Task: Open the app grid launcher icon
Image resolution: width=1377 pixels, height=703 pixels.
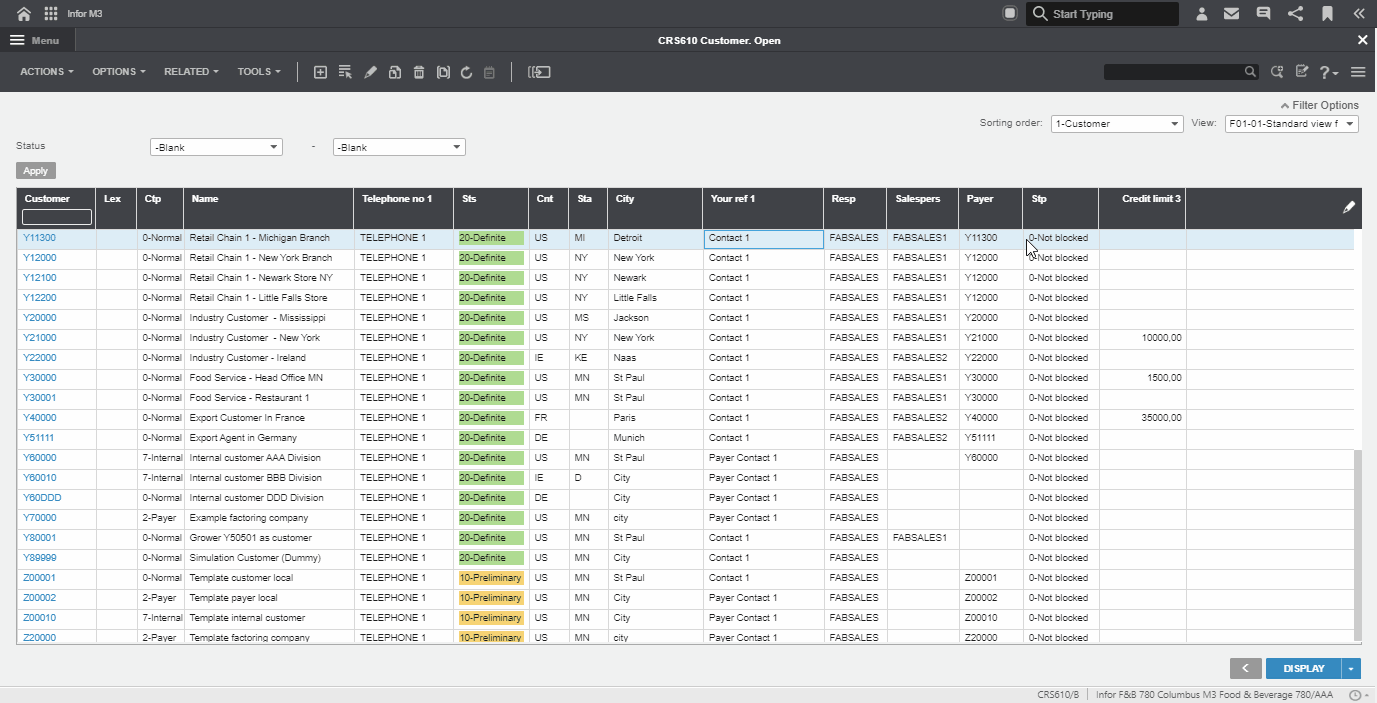Action: (51, 14)
